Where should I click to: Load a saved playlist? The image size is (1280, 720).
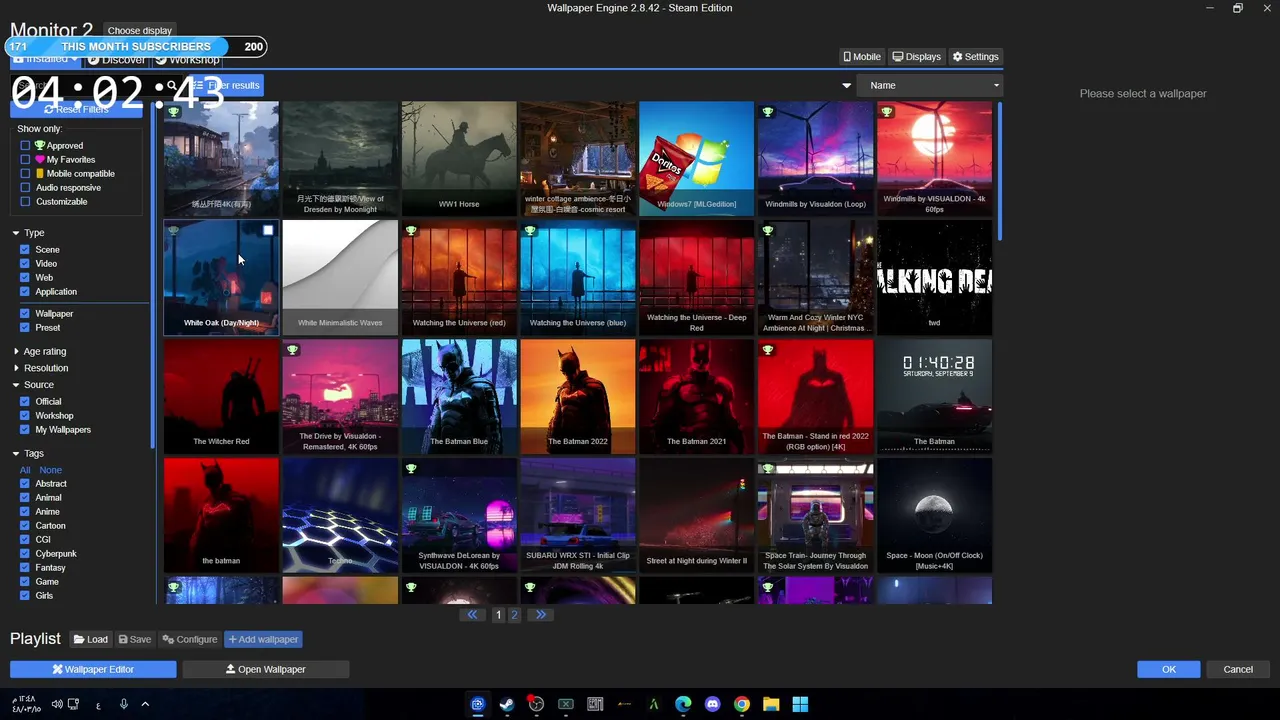90,640
